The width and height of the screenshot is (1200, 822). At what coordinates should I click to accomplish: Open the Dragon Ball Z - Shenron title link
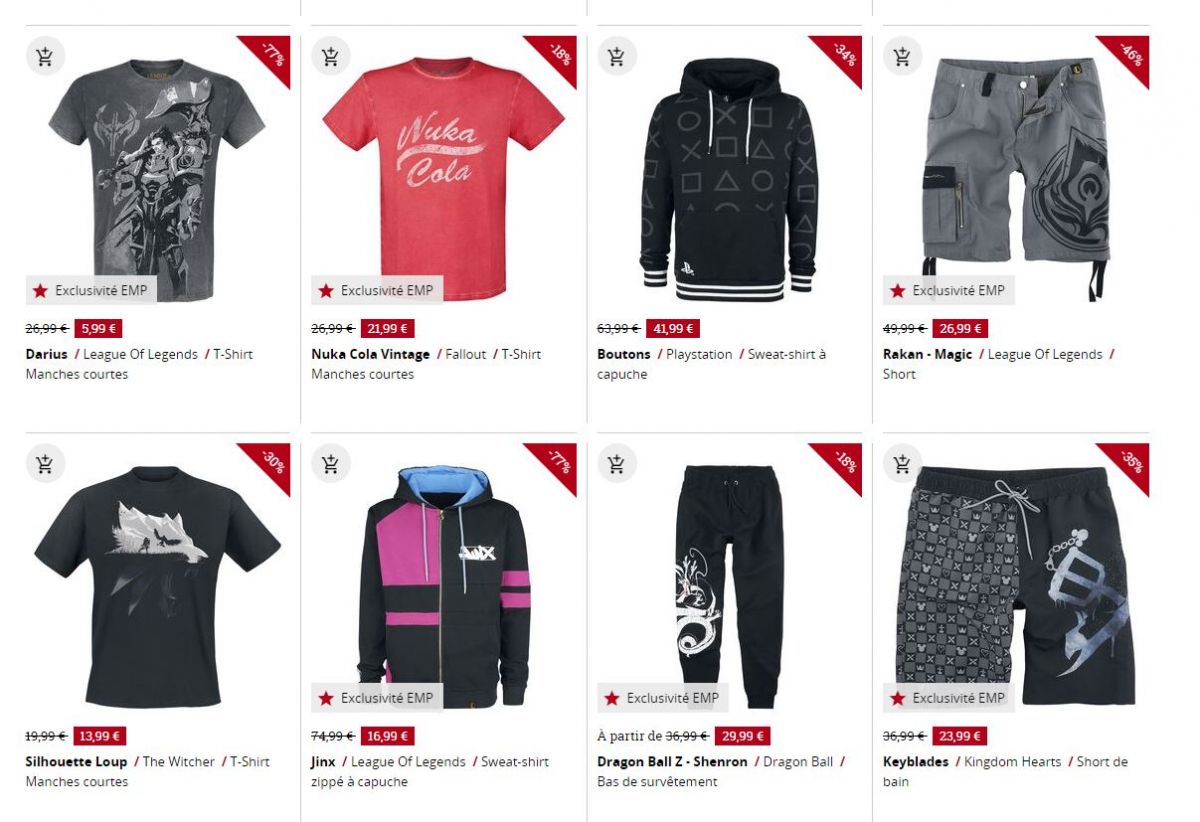(672, 762)
